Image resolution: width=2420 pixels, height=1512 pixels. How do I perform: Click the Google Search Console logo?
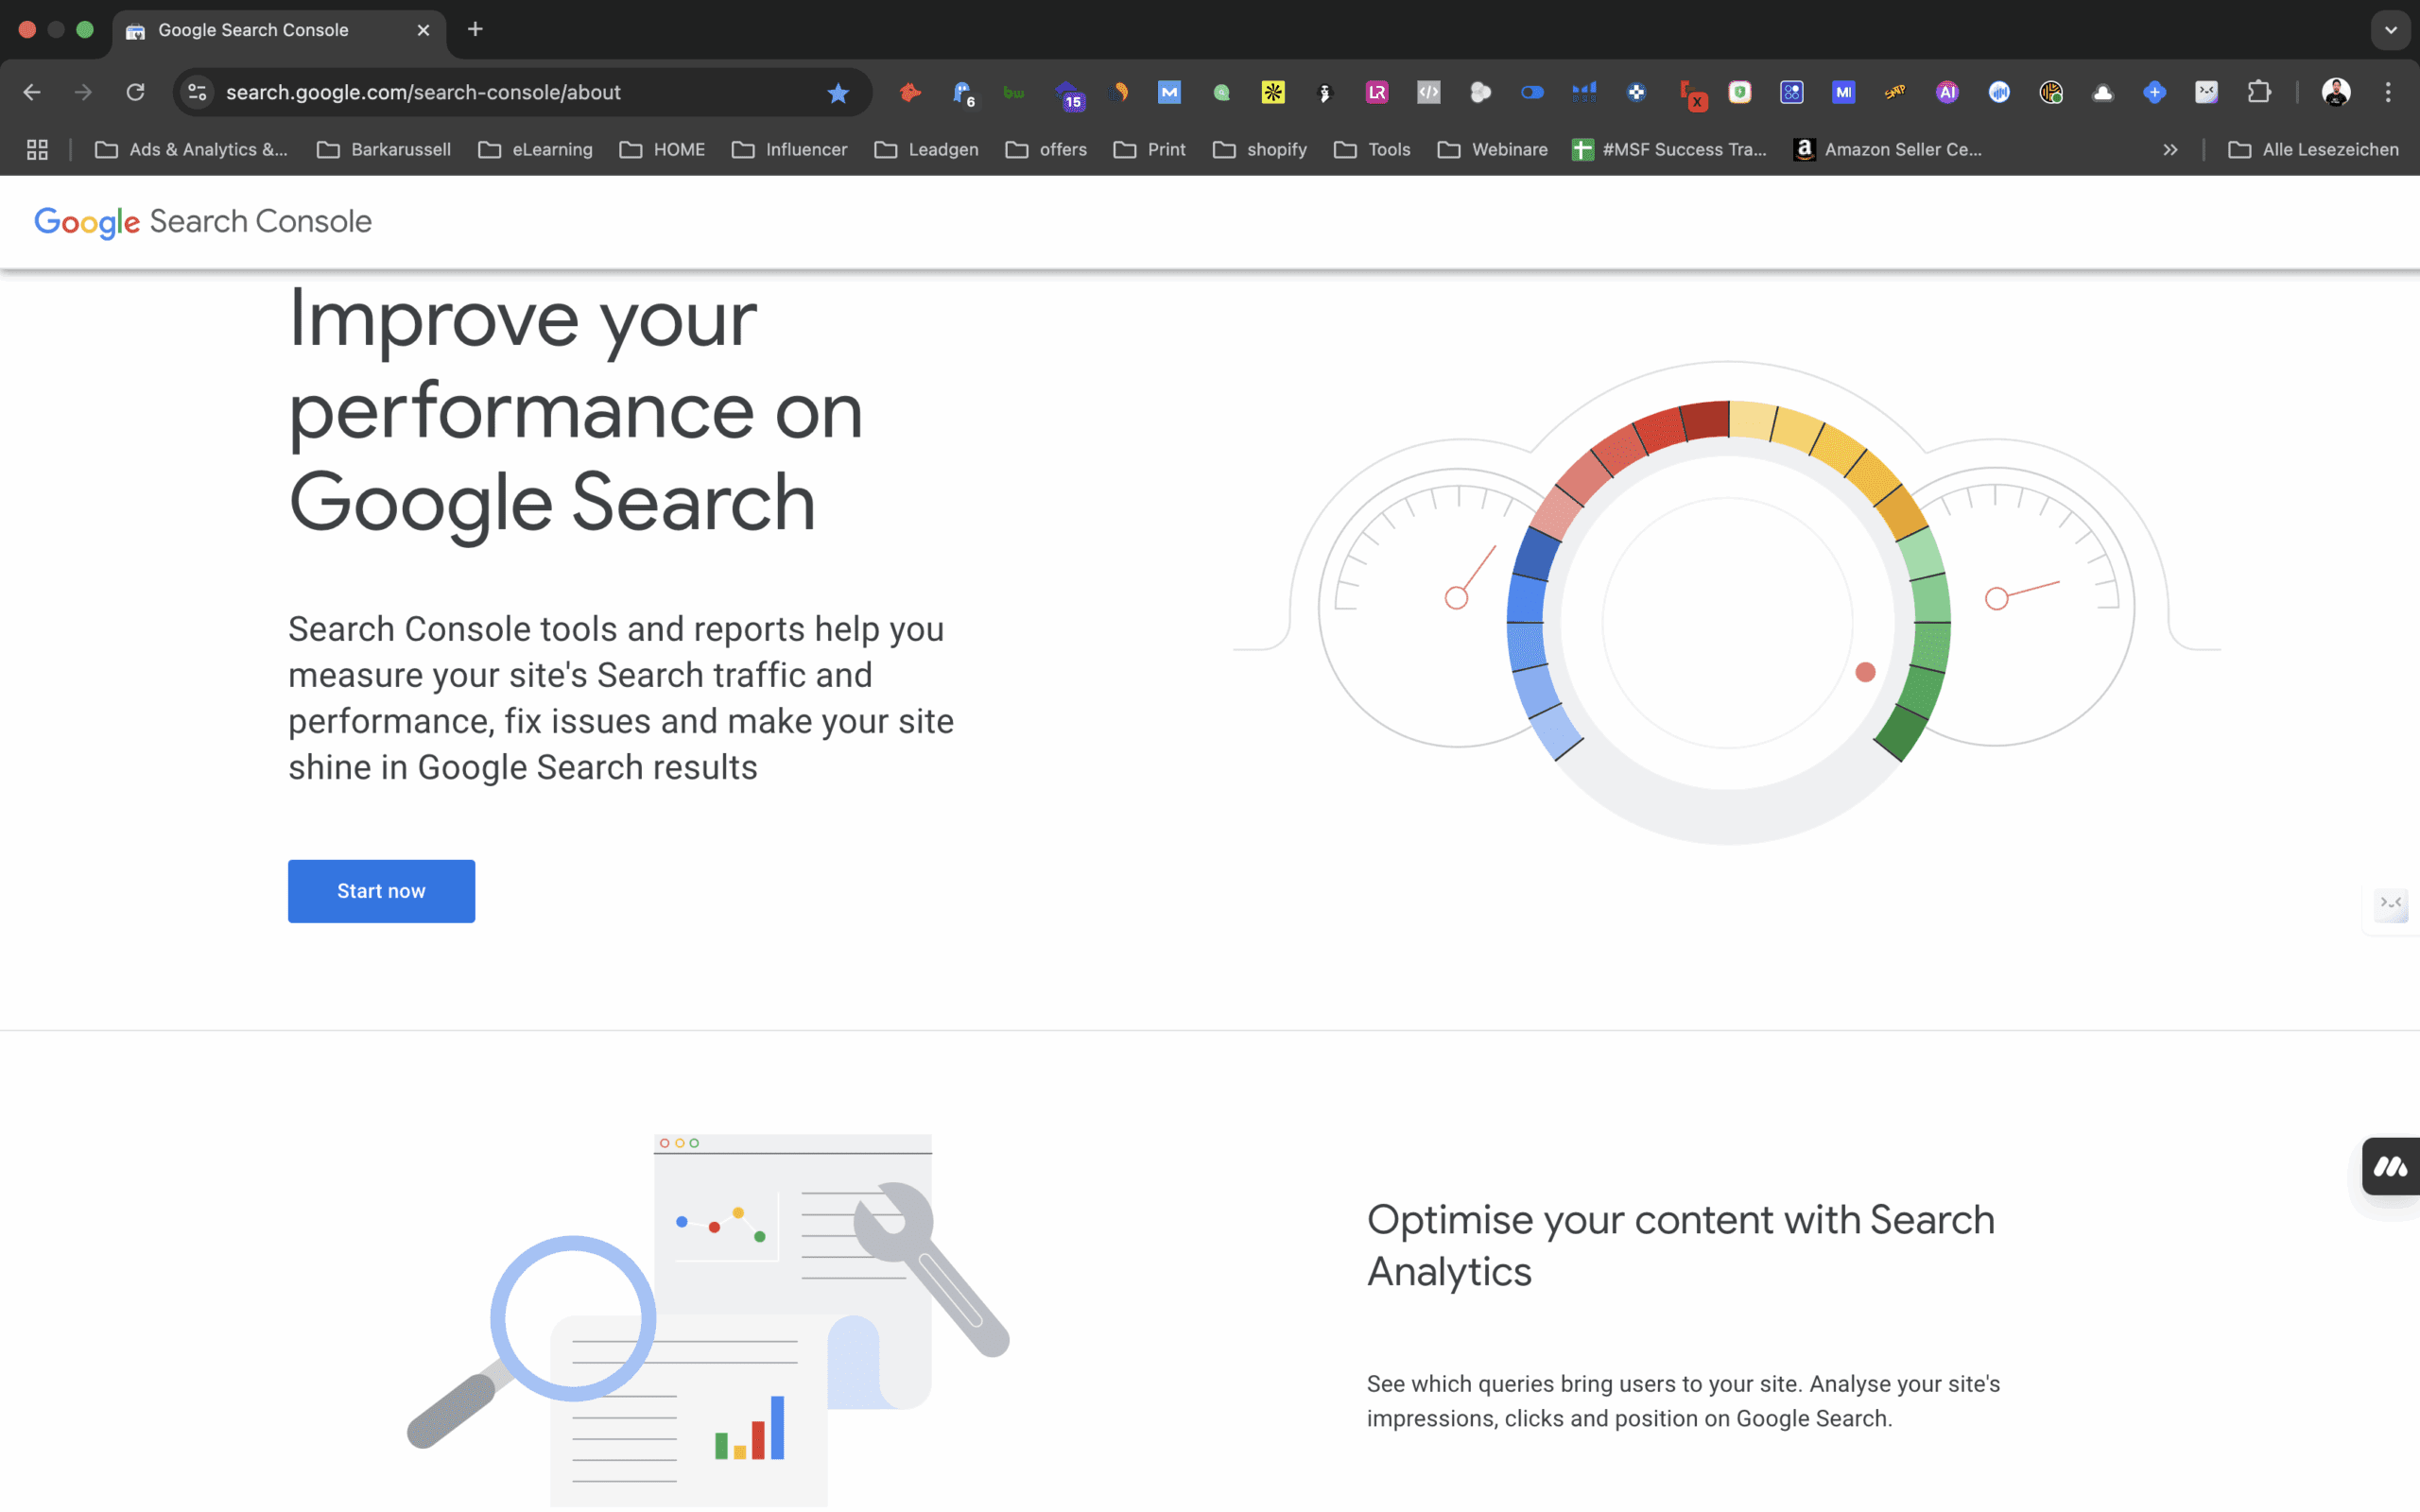point(203,222)
